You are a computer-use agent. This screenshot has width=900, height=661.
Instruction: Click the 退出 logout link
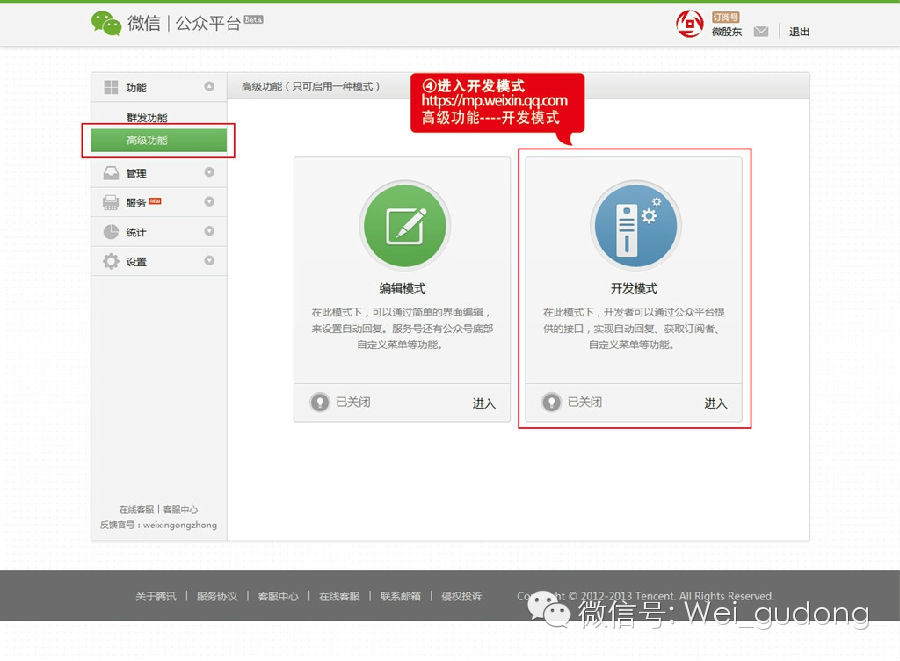pos(798,32)
